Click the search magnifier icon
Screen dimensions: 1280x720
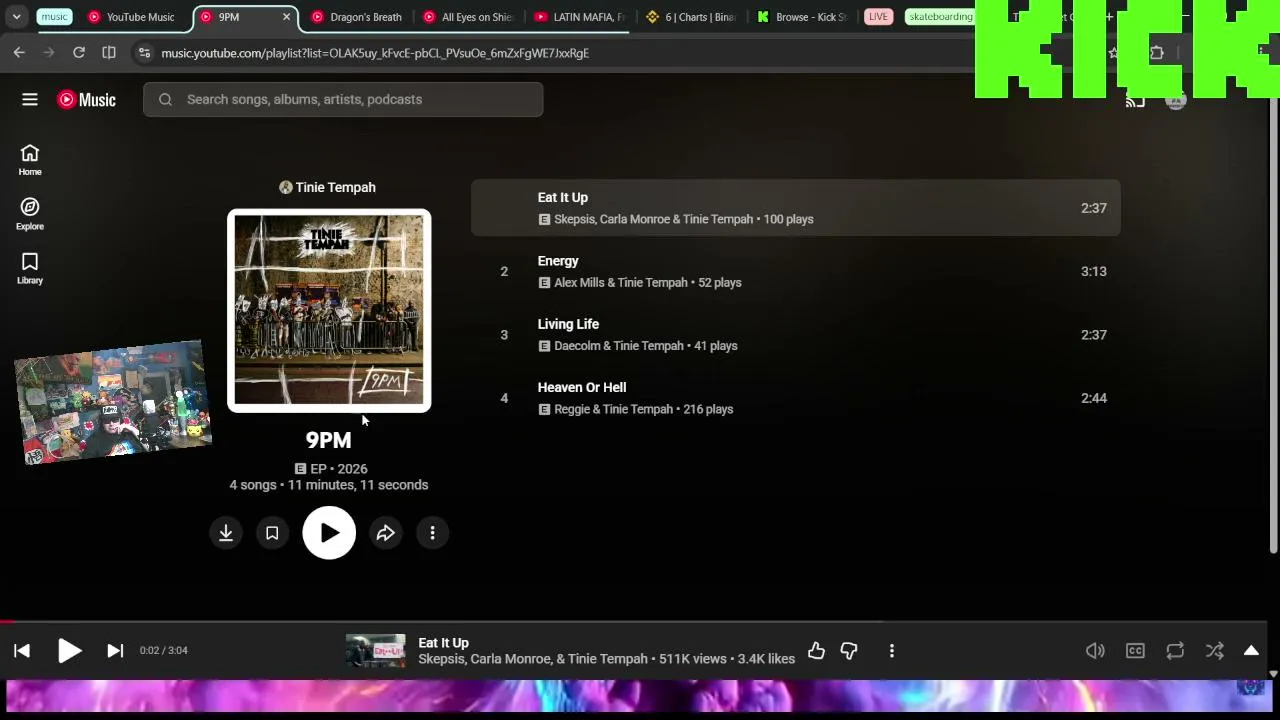coord(166,99)
